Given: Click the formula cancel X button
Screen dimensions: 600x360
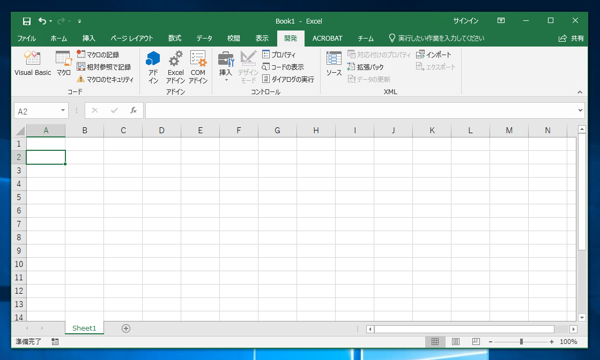Looking at the screenshot, I should (x=95, y=111).
